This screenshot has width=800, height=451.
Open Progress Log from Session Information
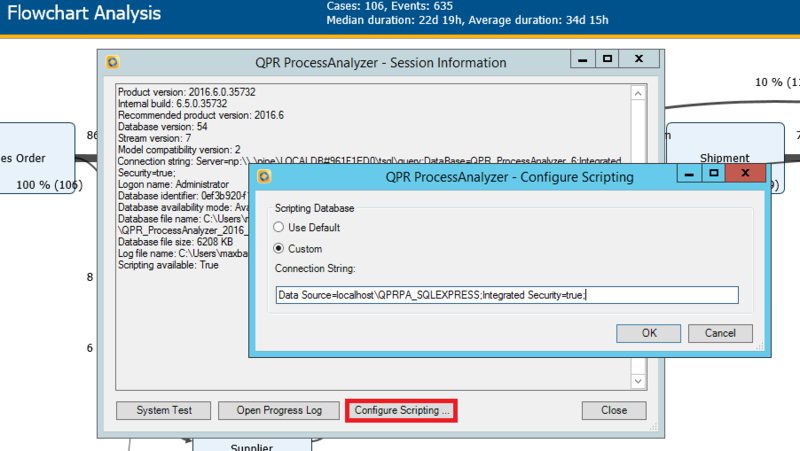(279, 410)
